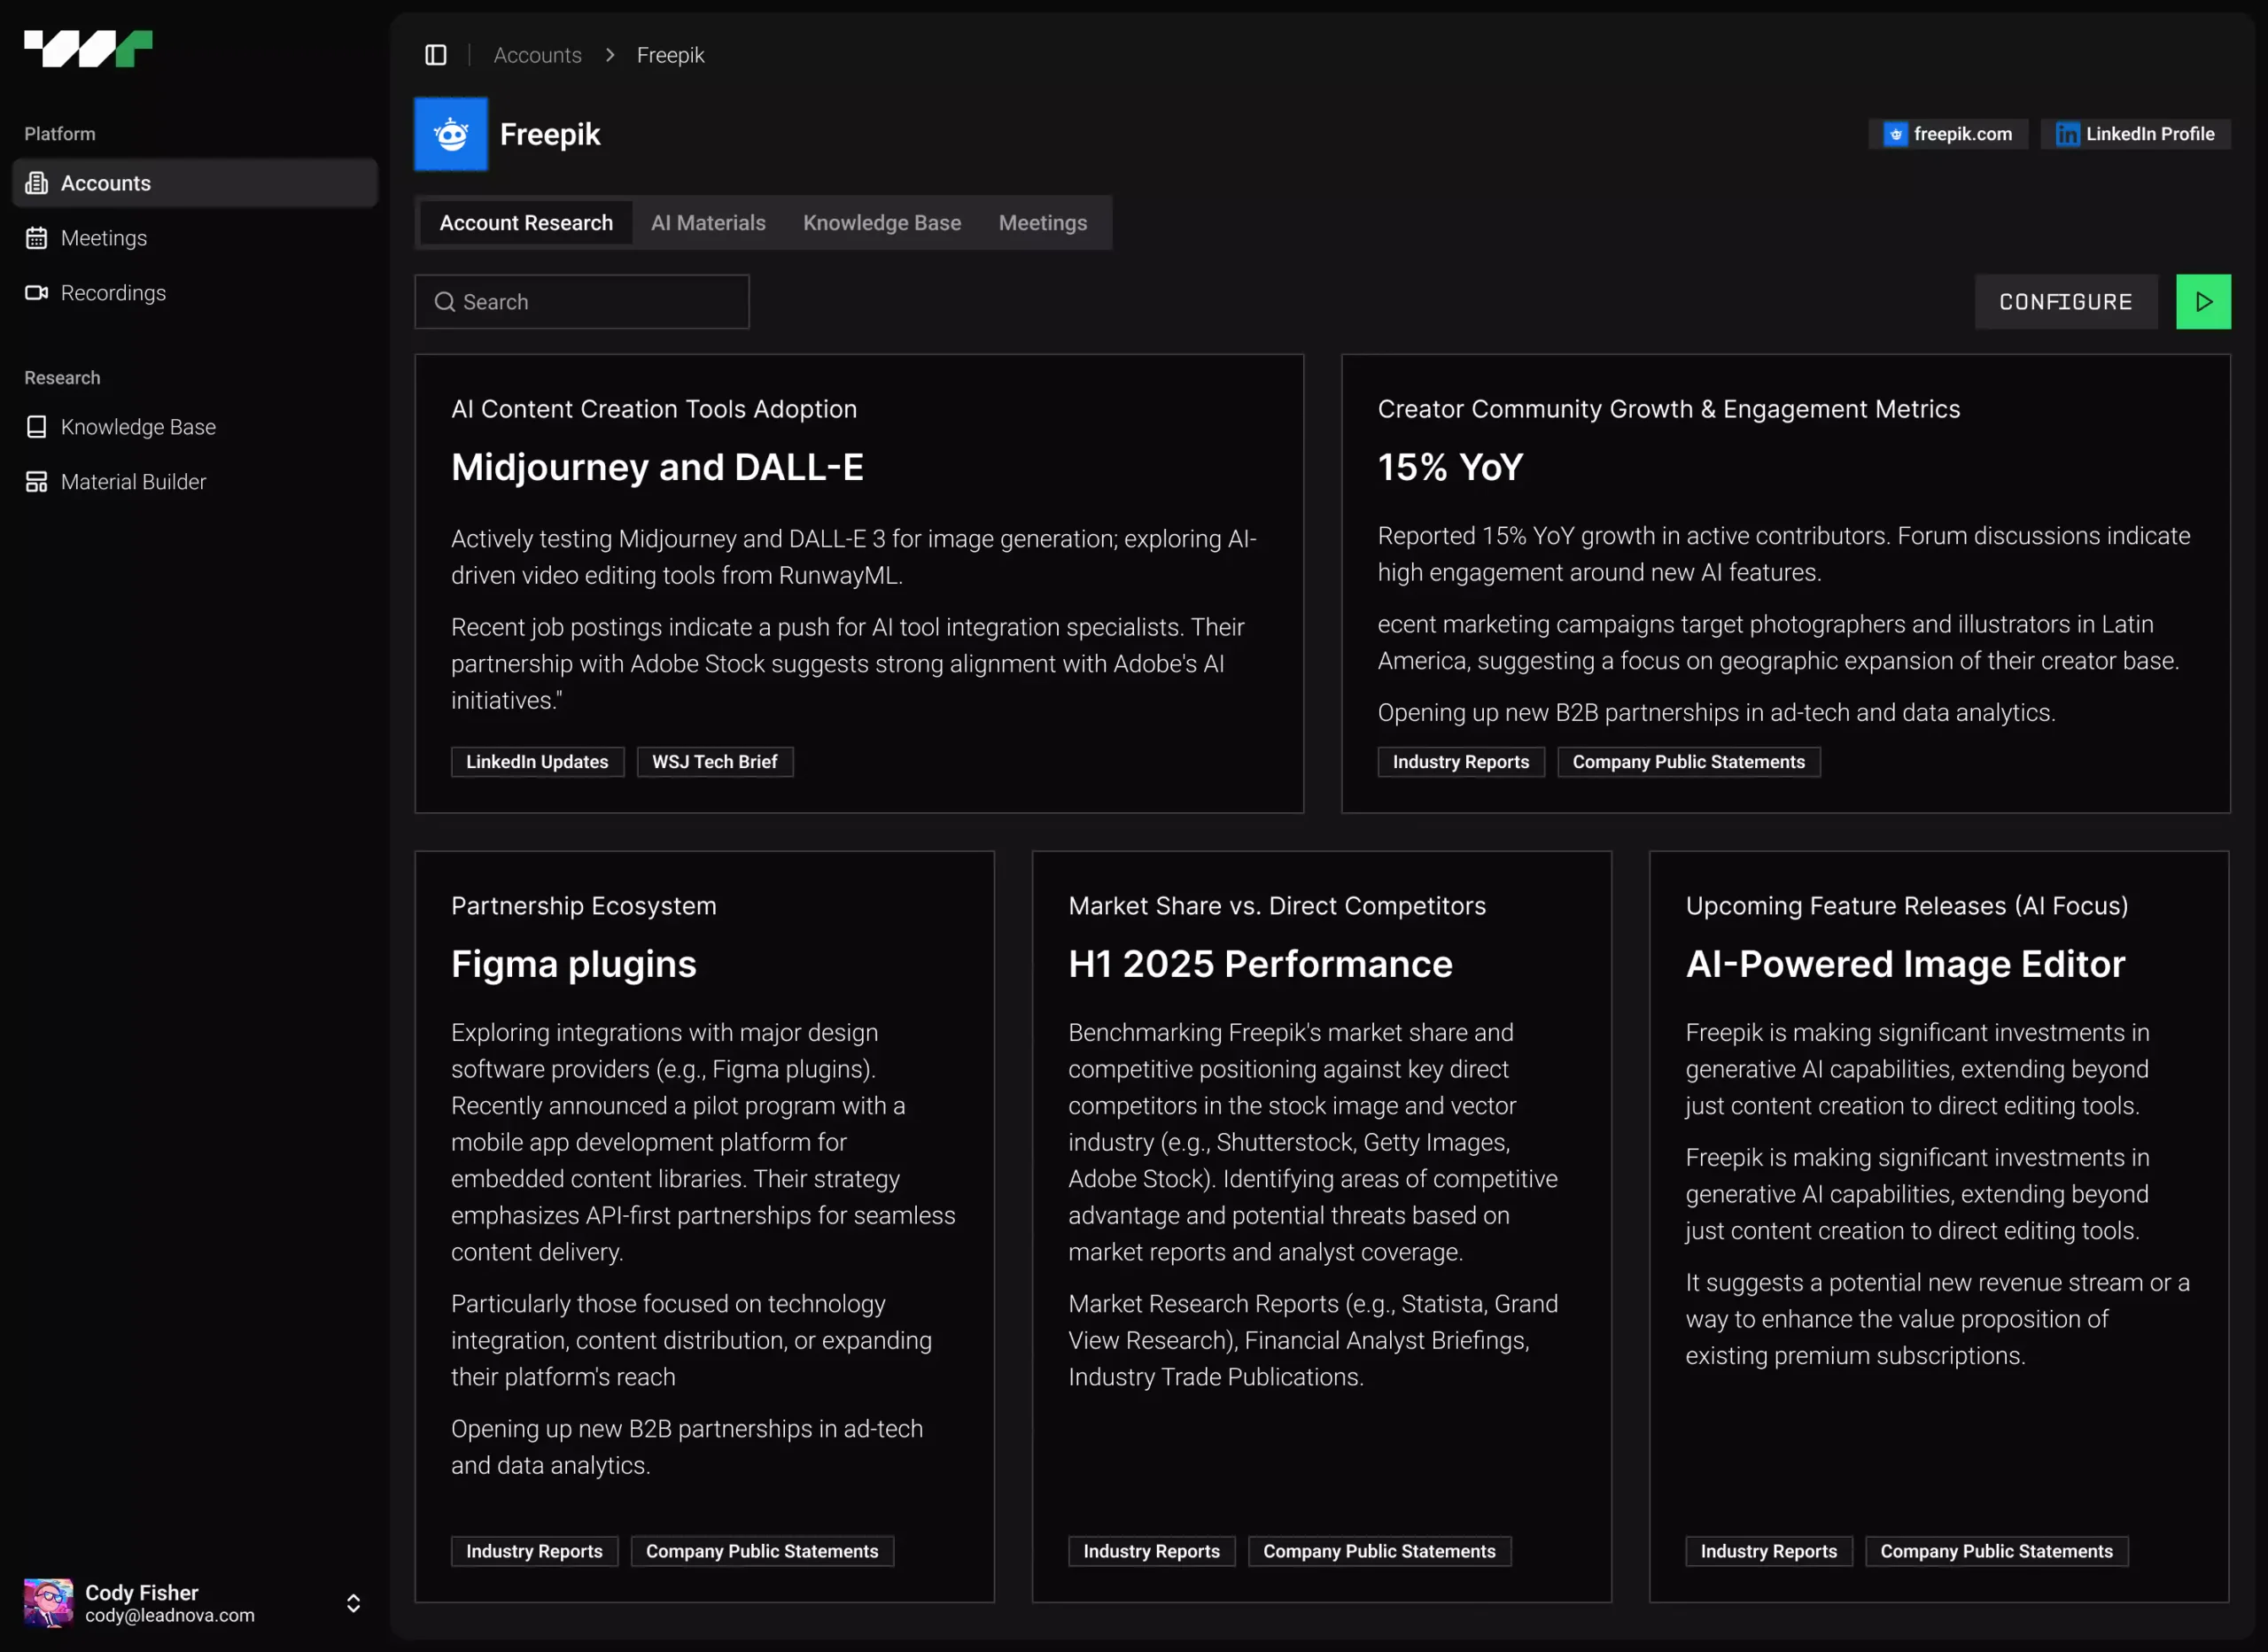Click 'Creator Community Growth & Engagement Metrics' title
The height and width of the screenshot is (1652, 2268).
click(x=1668, y=409)
